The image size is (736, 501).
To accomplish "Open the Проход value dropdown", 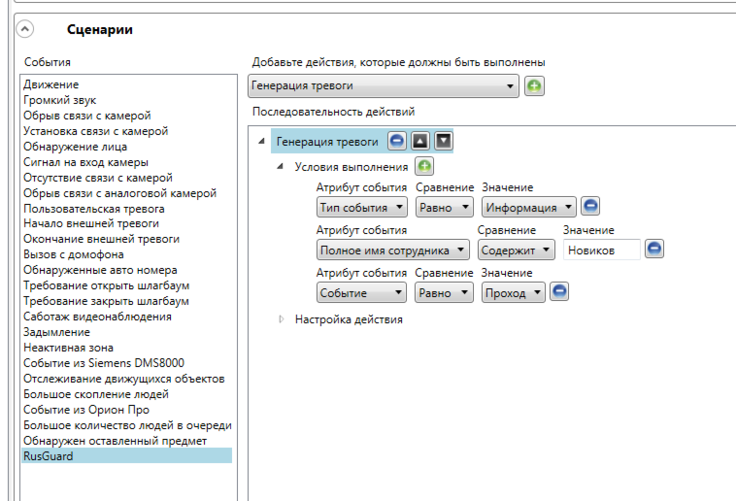I will (514, 293).
